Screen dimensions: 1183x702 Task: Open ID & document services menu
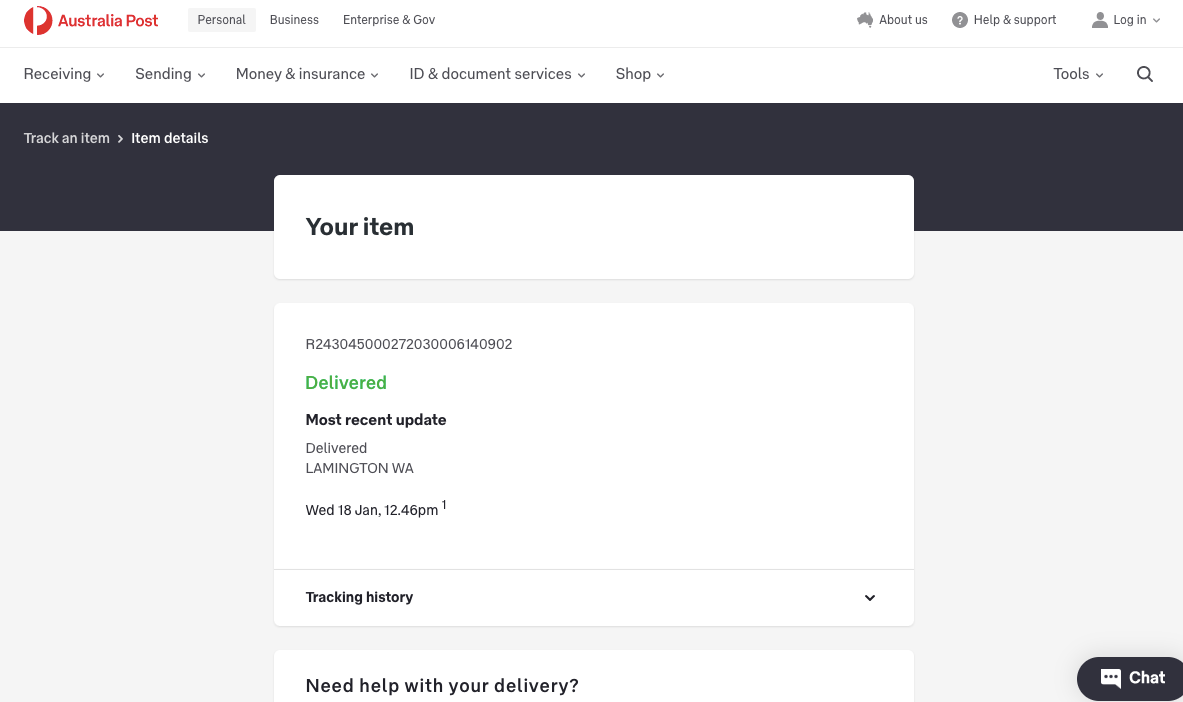497,74
